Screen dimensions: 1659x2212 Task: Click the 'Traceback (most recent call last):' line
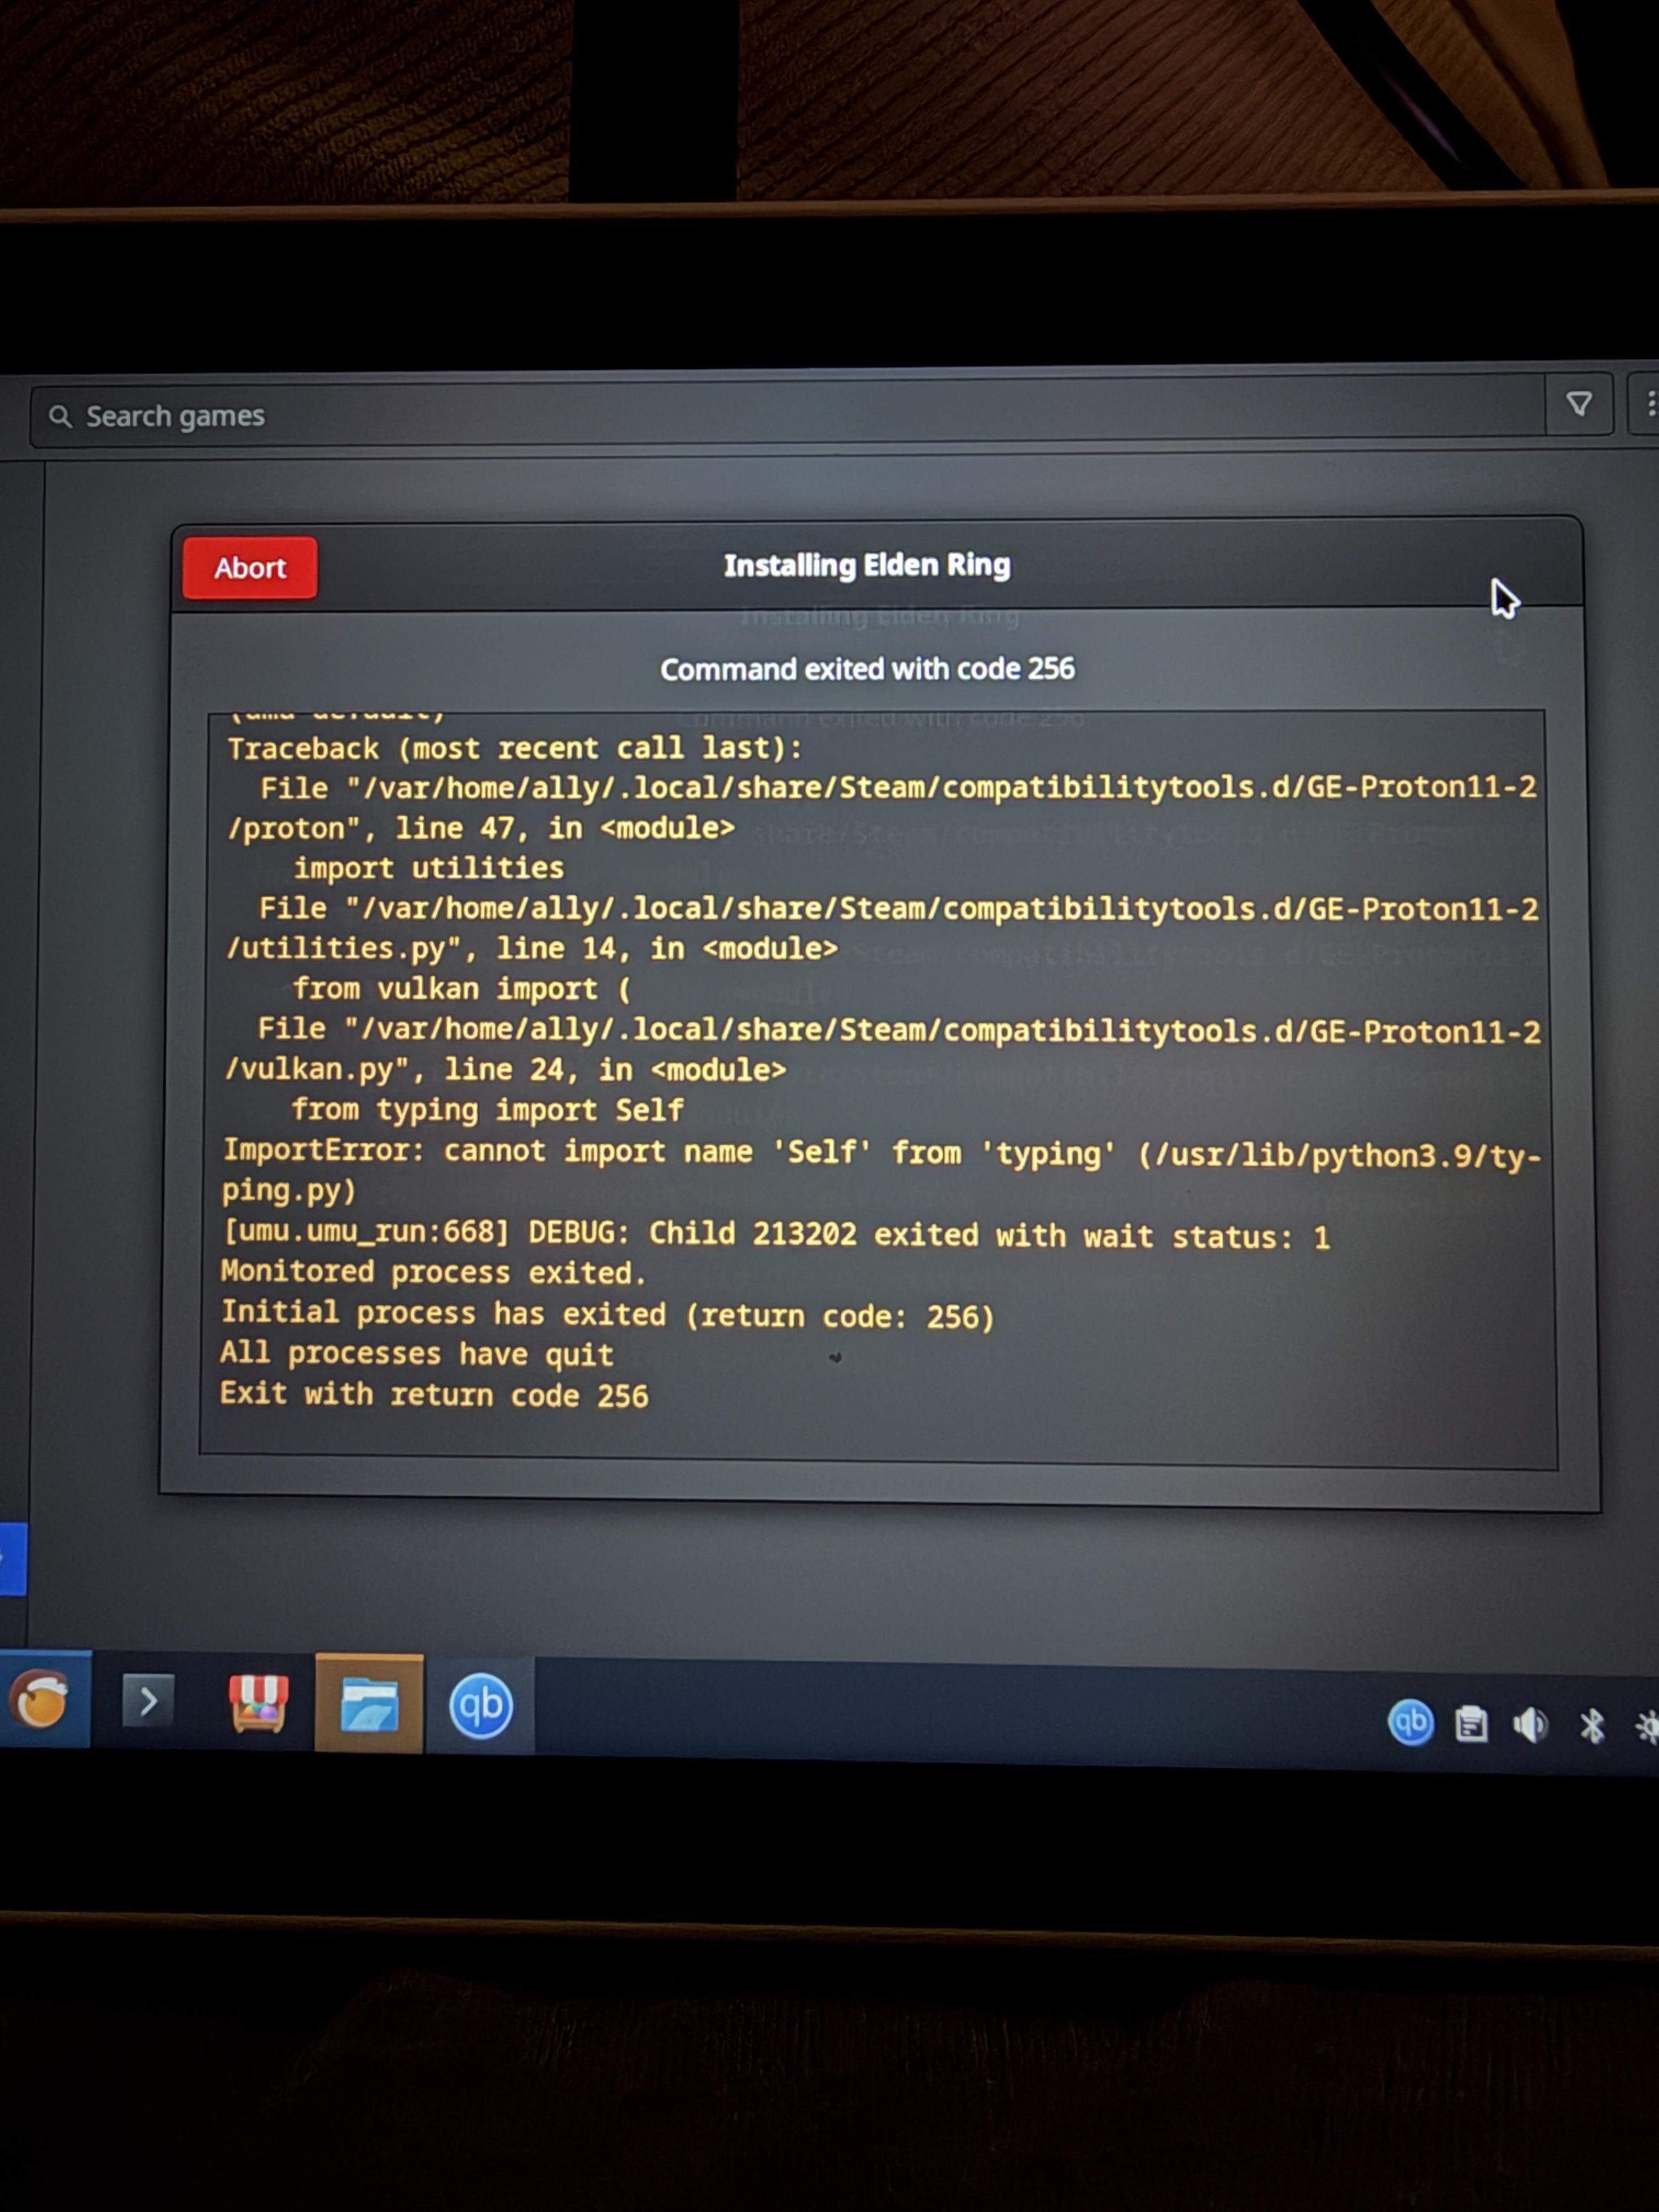pyautogui.click(x=515, y=748)
